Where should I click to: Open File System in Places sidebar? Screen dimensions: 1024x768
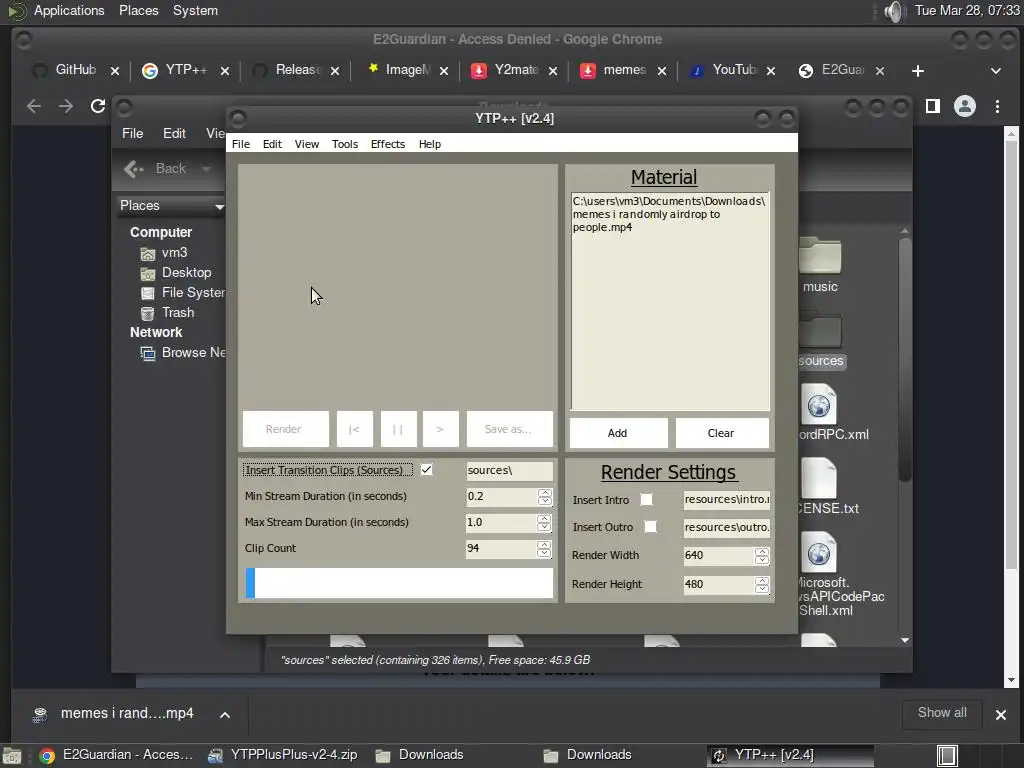[x=183, y=293]
